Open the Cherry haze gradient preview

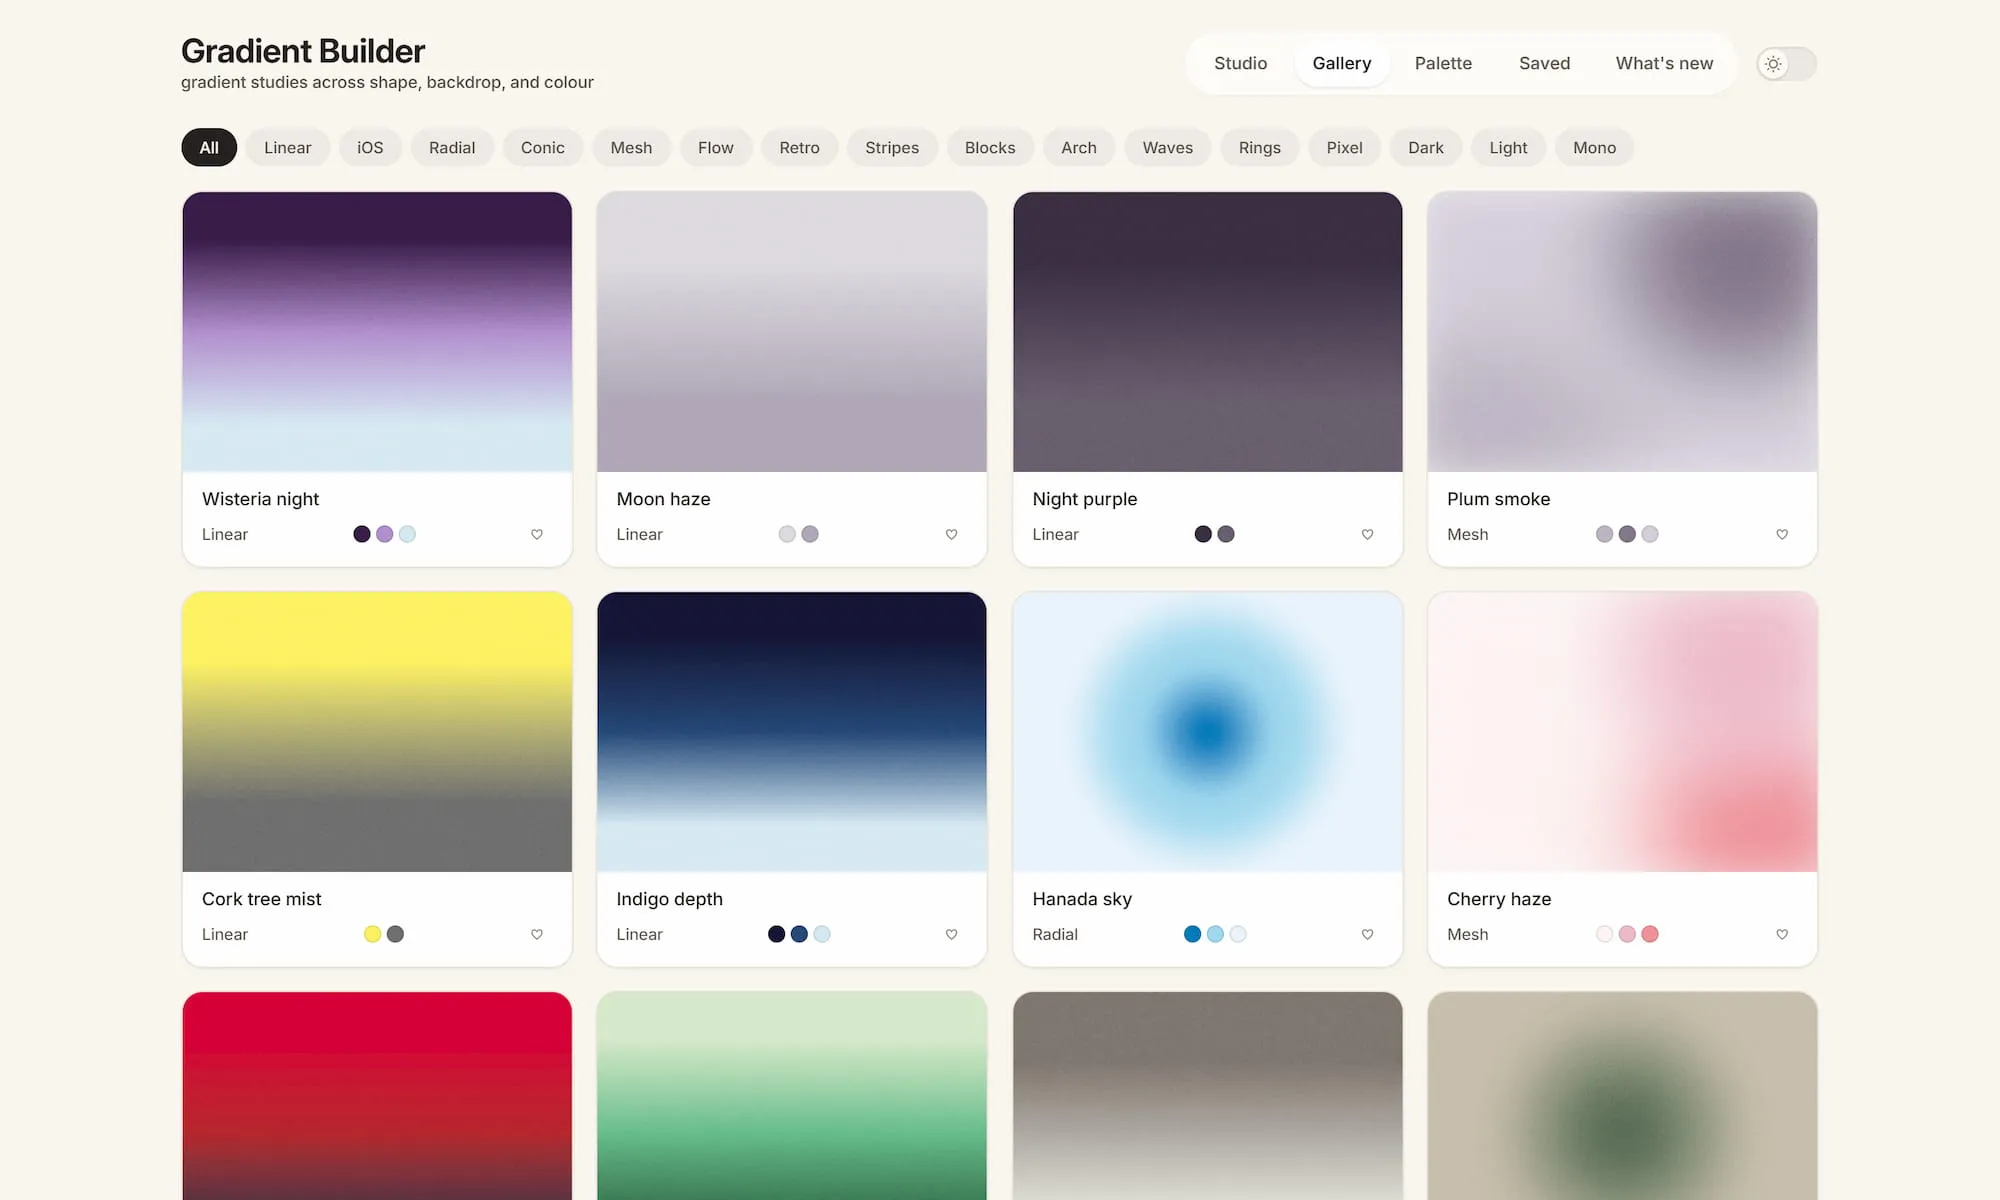coord(1622,732)
